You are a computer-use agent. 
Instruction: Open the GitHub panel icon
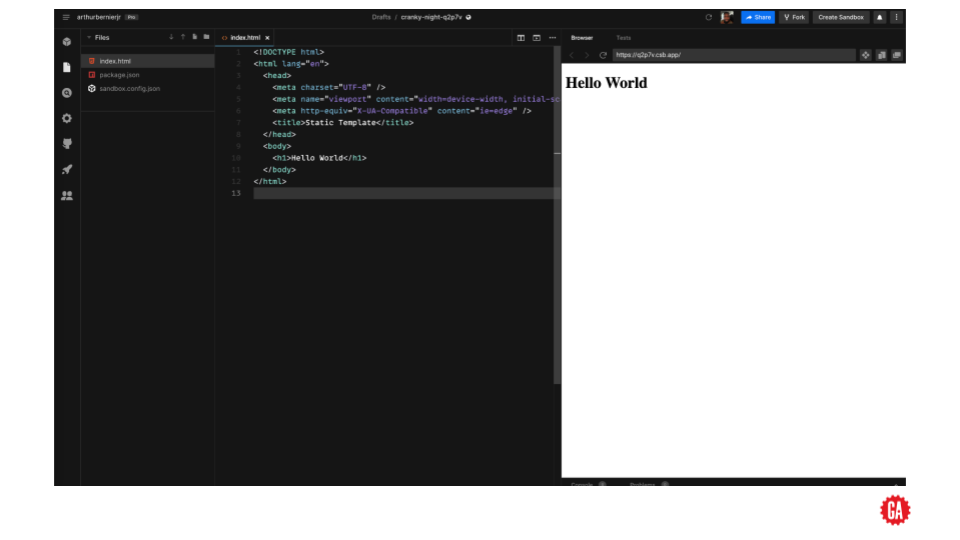pos(67,144)
